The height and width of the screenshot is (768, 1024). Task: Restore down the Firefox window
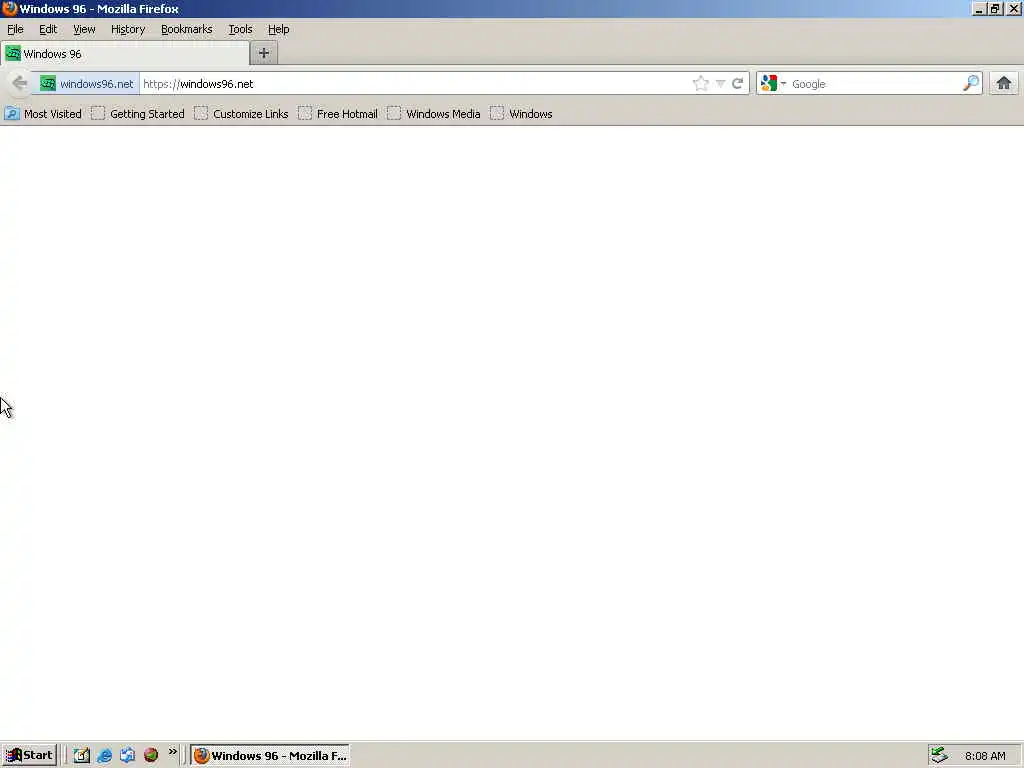pyautogui.click(x=995, y=9)
